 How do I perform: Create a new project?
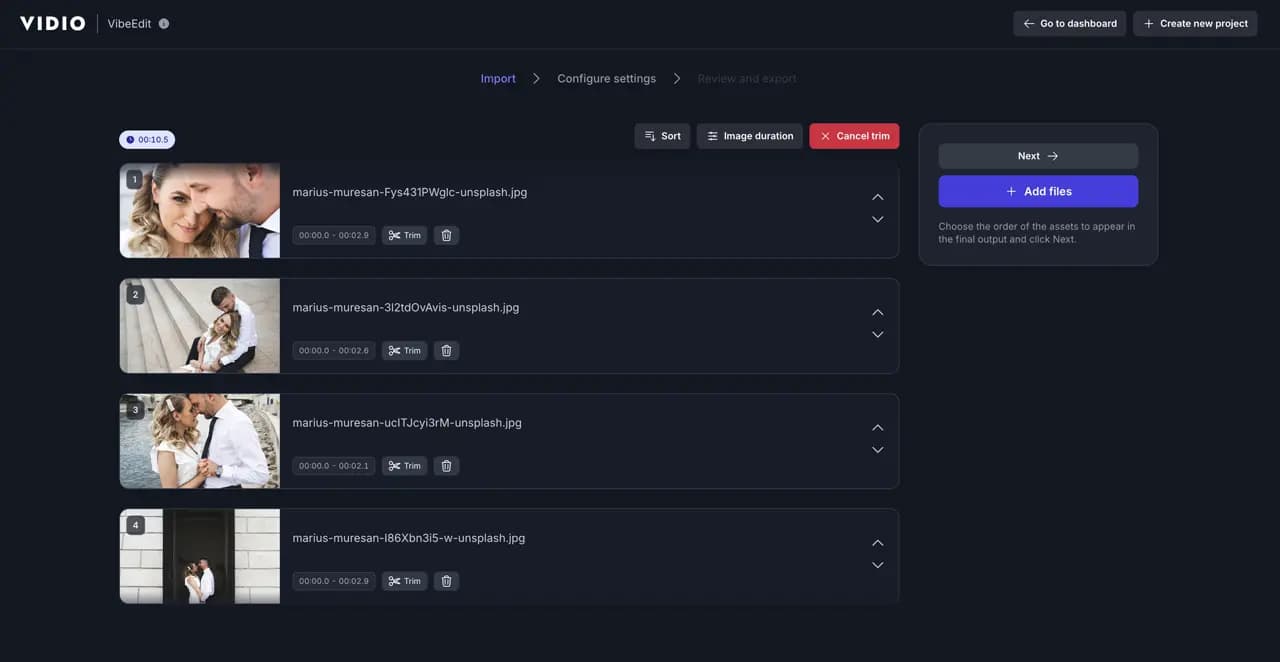pos(1195,23)
